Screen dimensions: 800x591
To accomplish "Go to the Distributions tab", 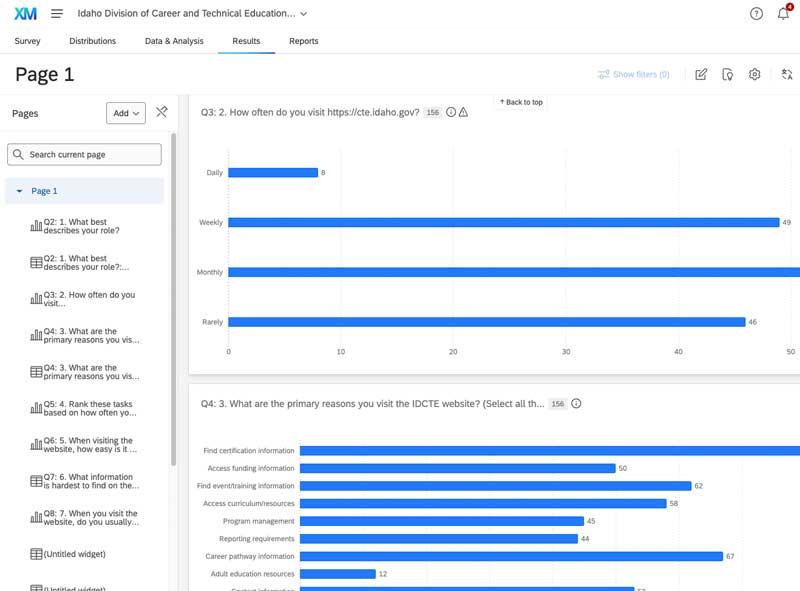I will [x=92, y=41].
